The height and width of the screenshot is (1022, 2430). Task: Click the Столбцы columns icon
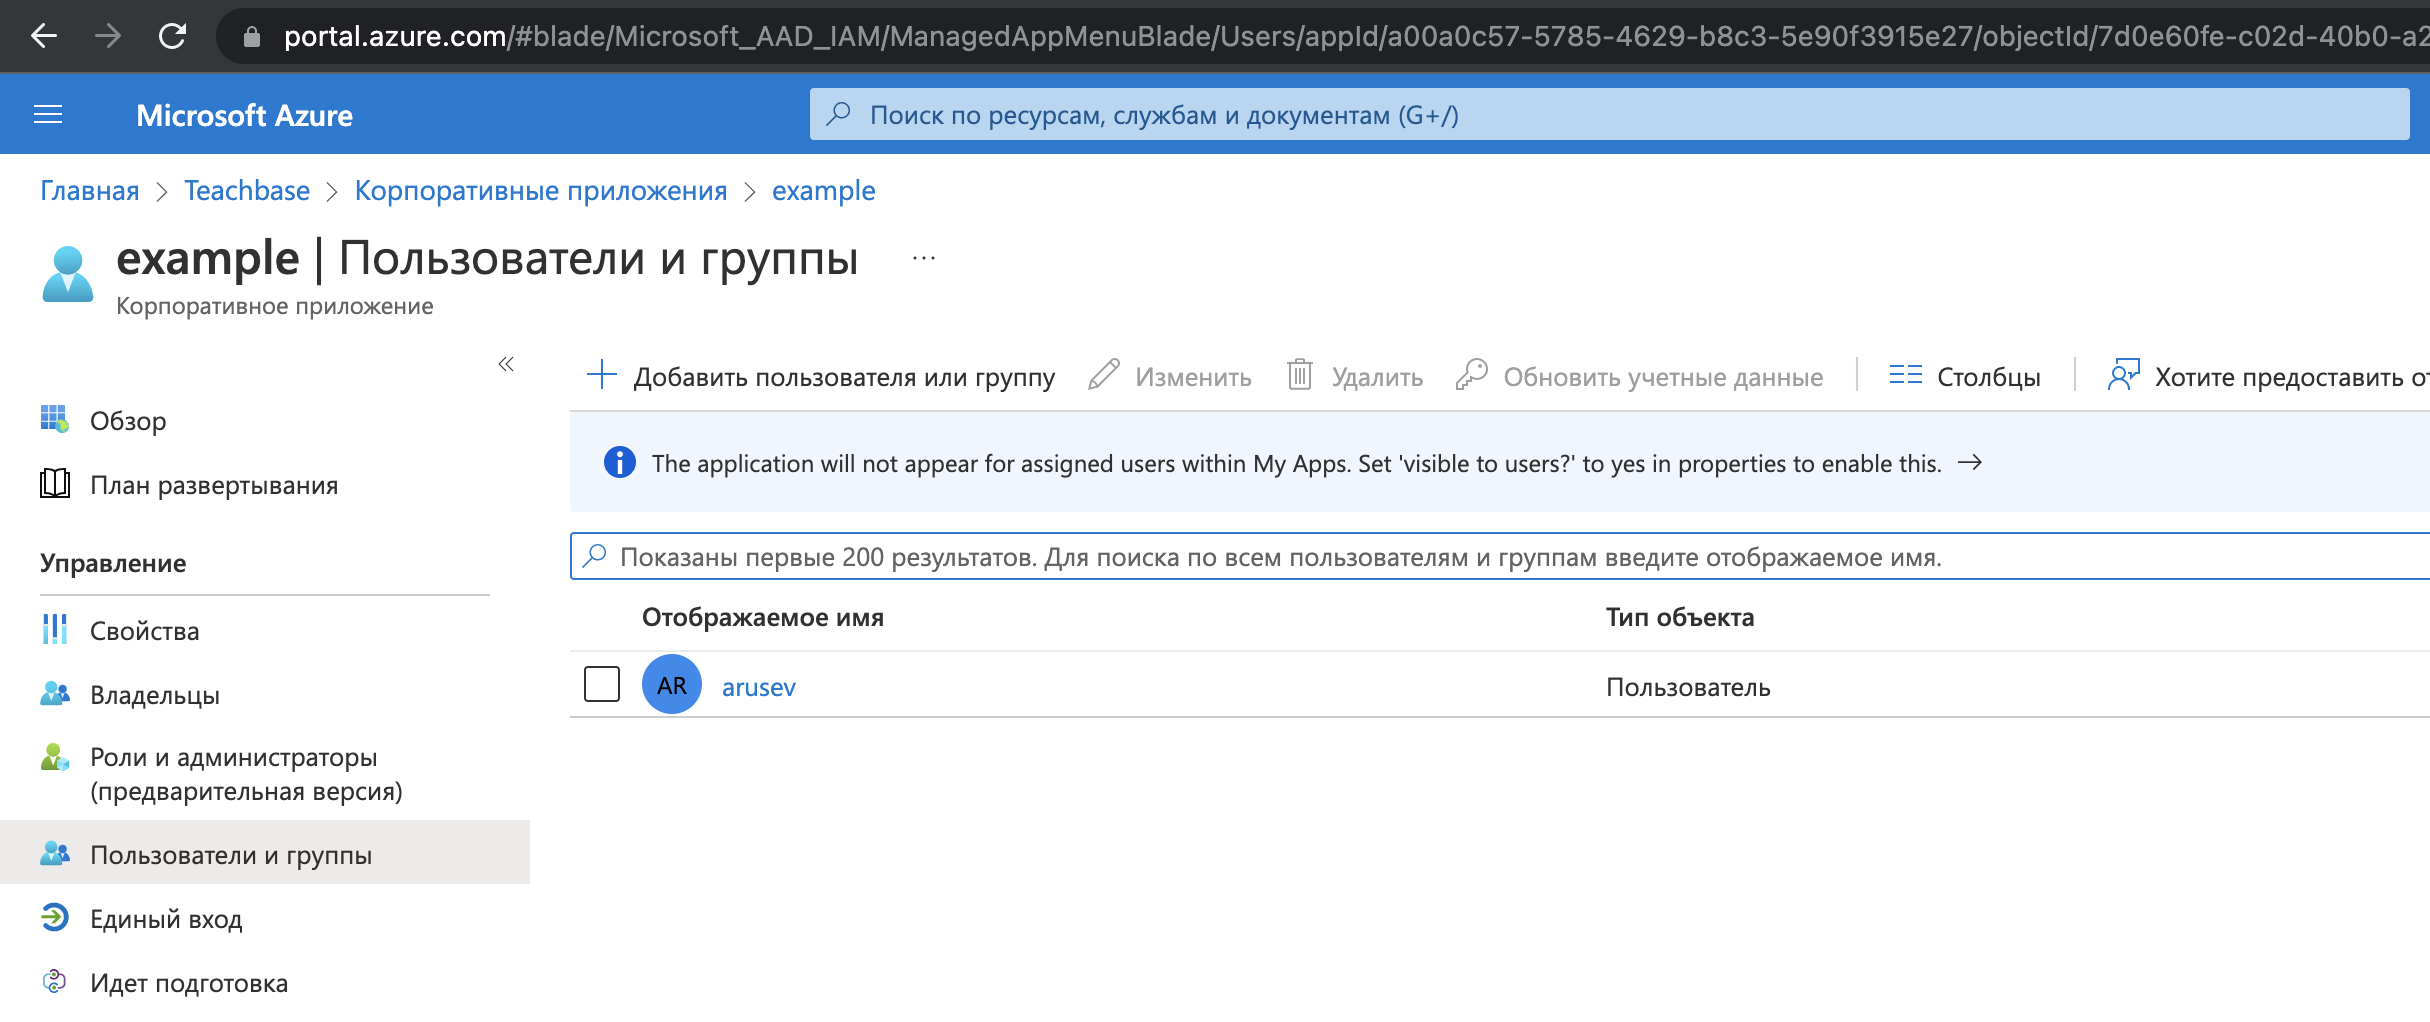coord(1906,375)
